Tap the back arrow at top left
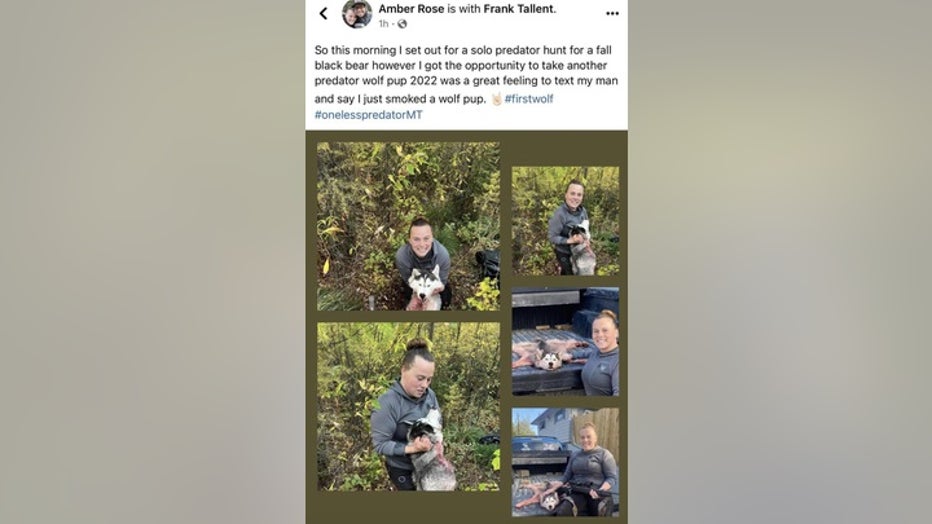932x524 pixels. coord(323,13)
